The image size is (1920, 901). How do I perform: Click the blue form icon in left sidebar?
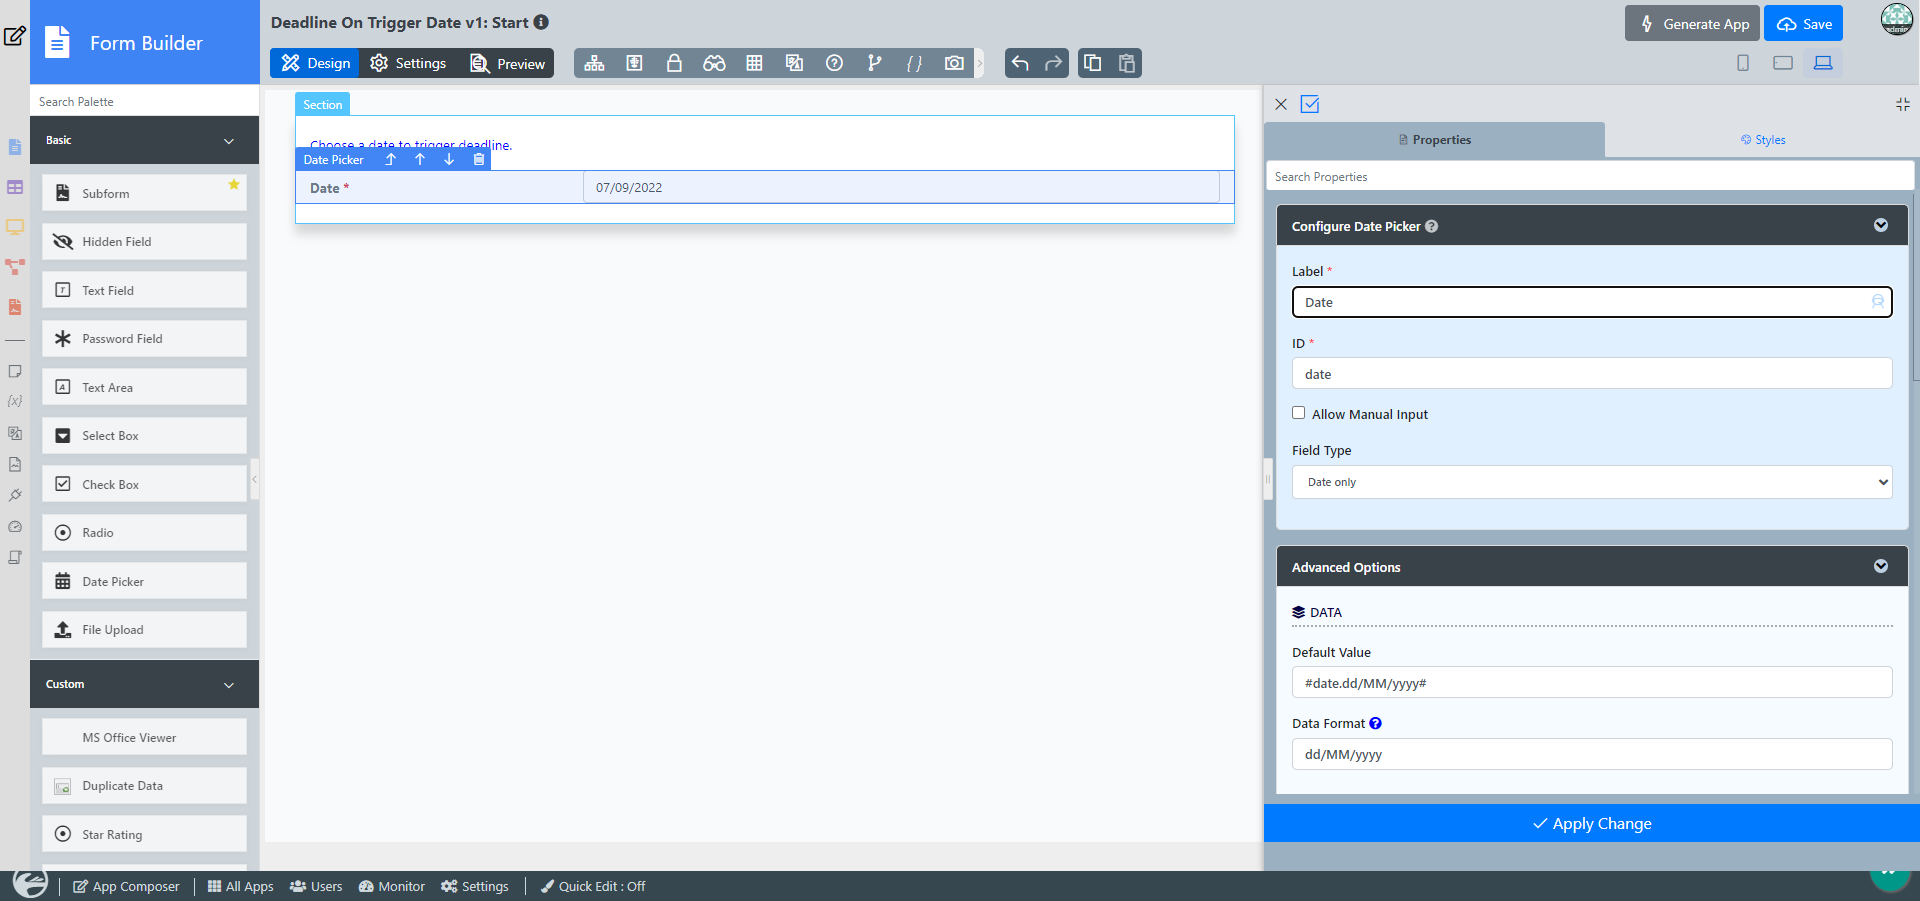tap(15, 147)
